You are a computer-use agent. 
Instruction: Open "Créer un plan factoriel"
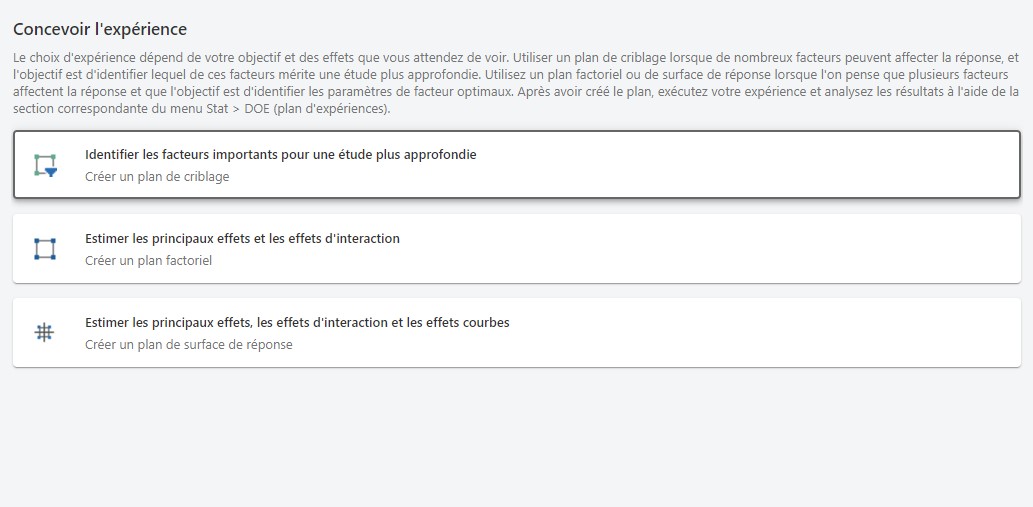(x=148, y=261)
